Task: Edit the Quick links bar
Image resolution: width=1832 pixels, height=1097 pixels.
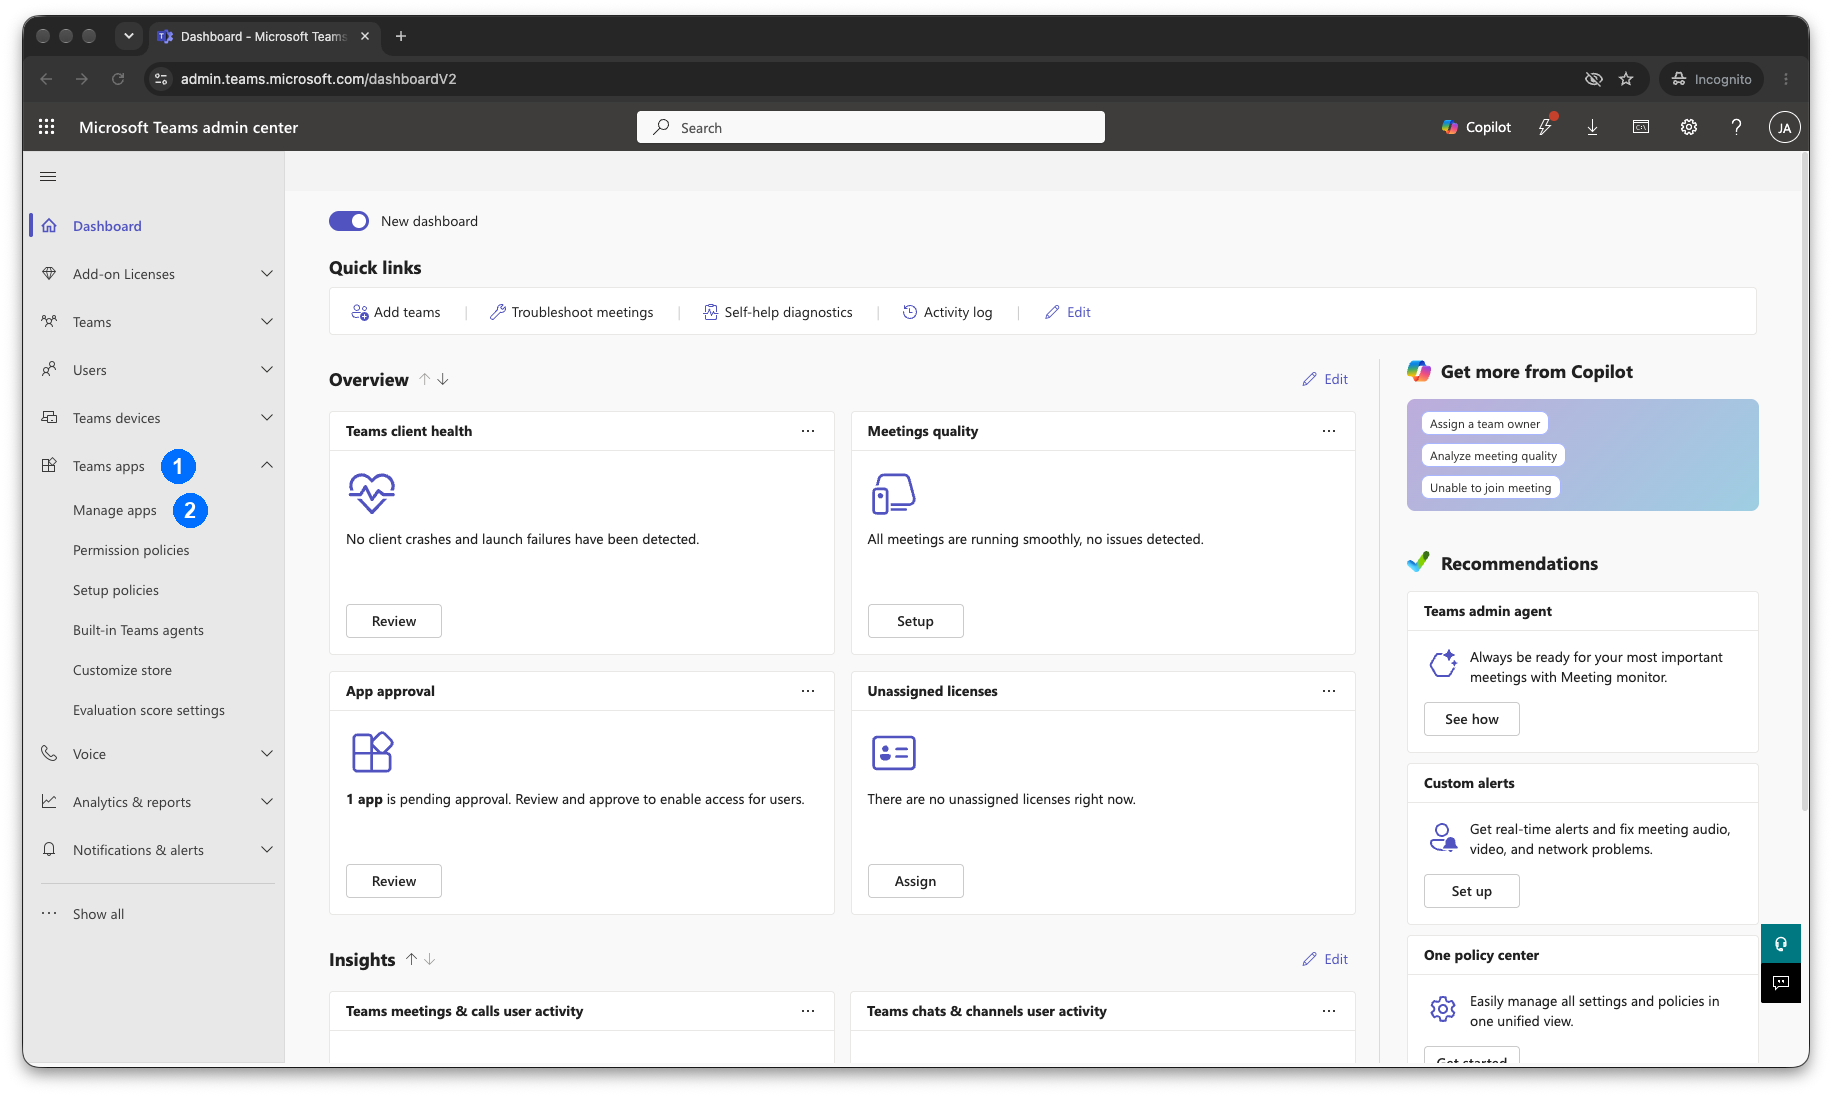Action: tap(1068, 312)
